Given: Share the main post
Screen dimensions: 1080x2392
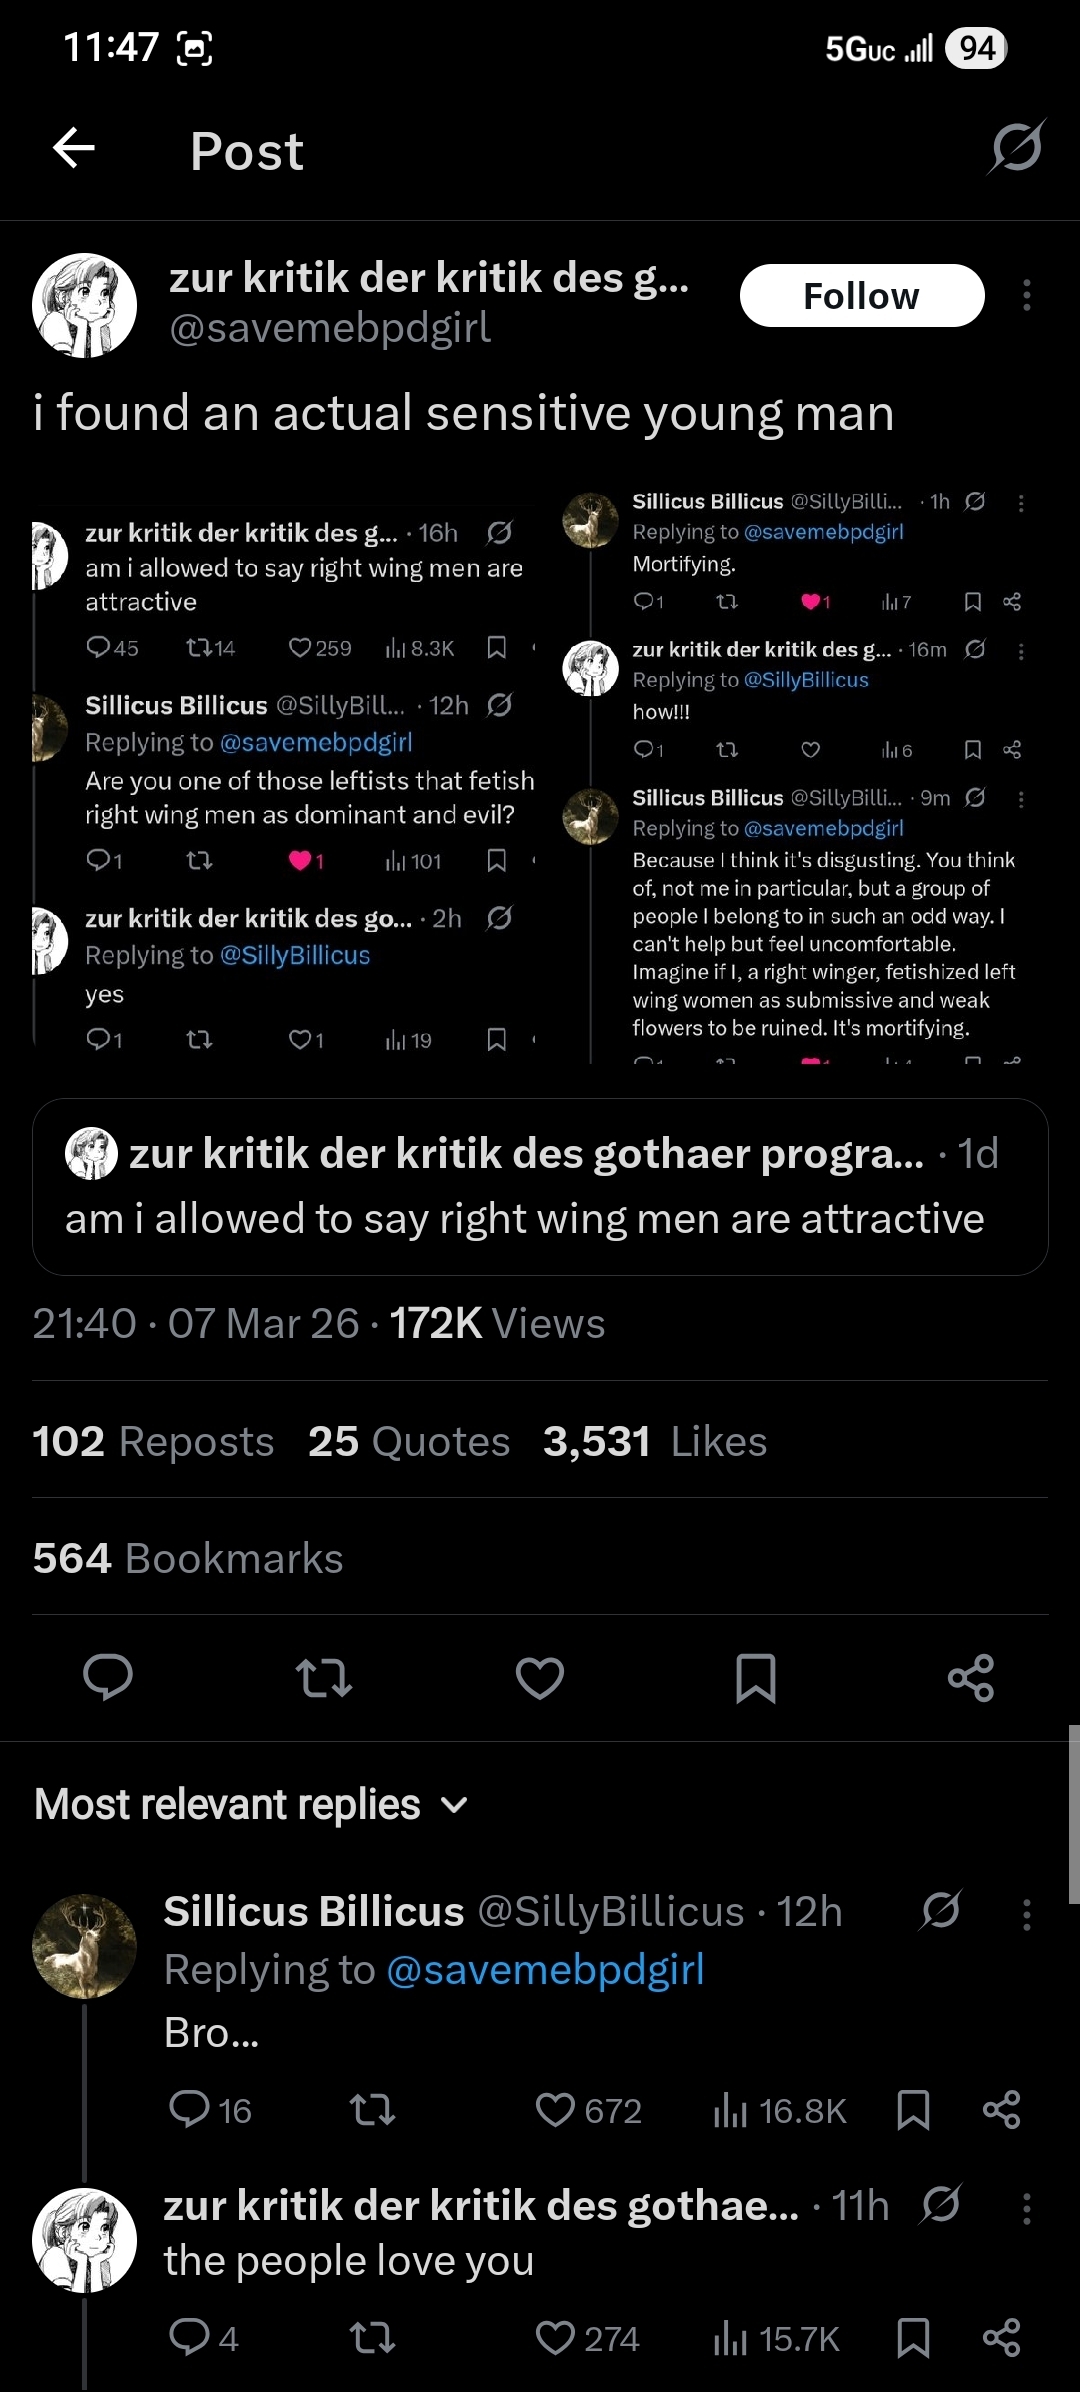Looking at the screenshot, I should point(971,1677).
